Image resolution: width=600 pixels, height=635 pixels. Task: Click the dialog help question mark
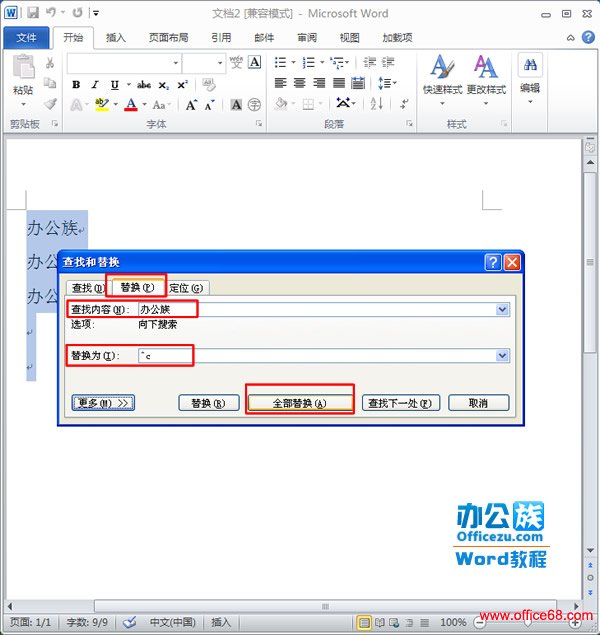tap(493, 262)
